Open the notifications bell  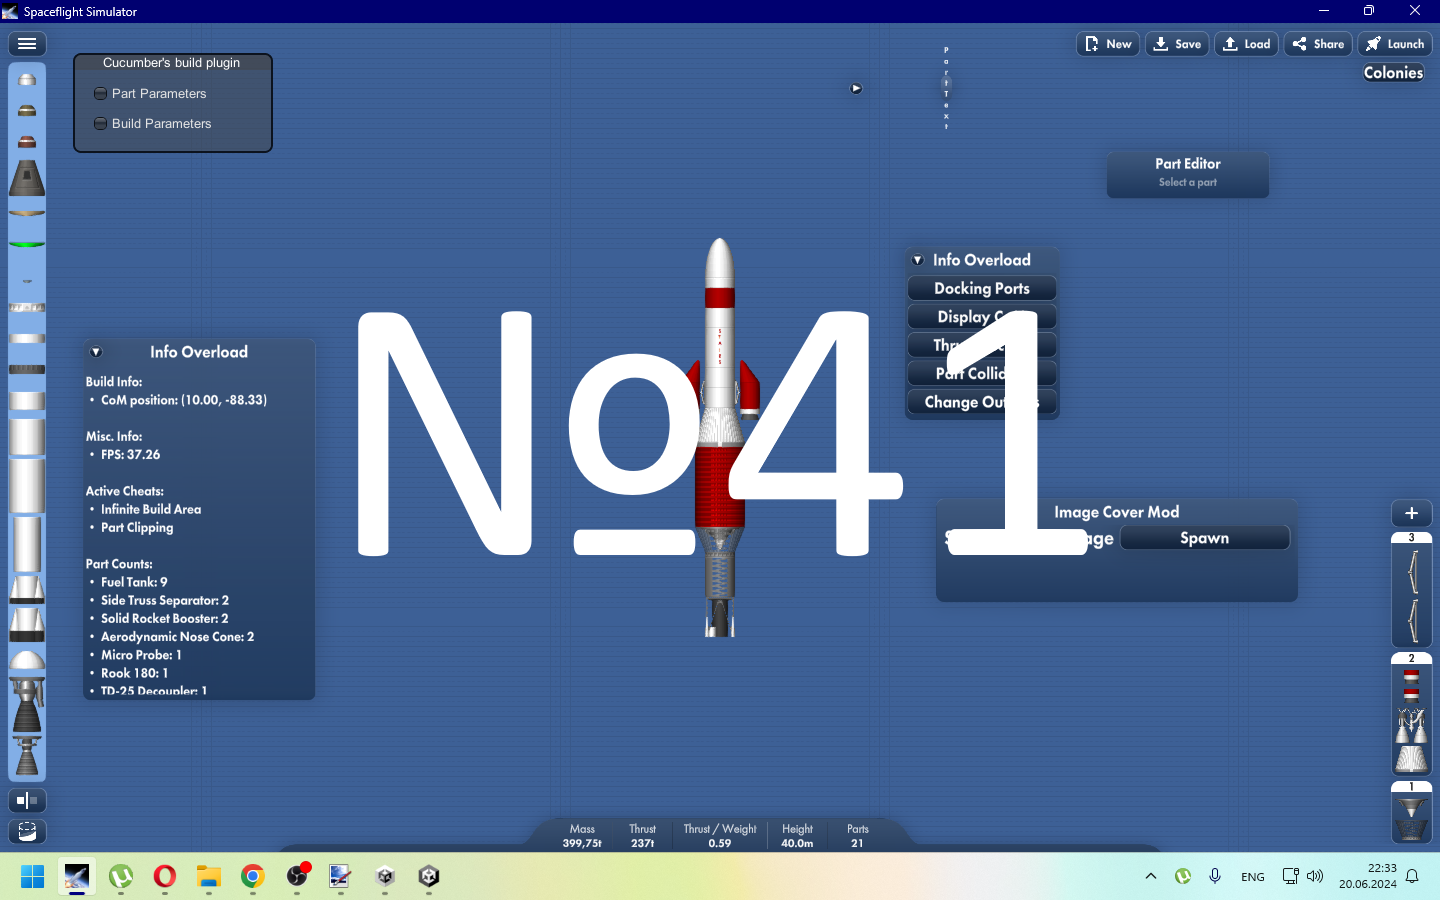pos(1412,876)
